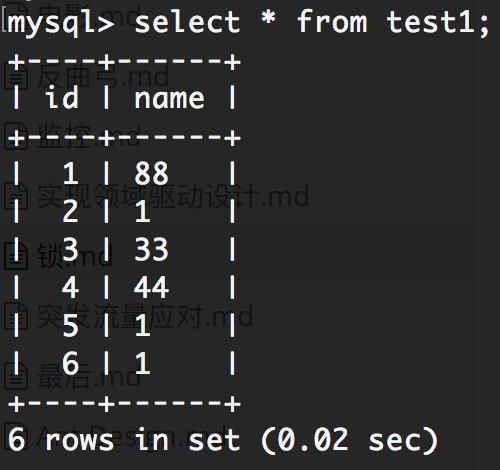Open the 监控.md file entry
This screenshot has height=470, width=500.
pyautogui.click(x=89, y=136)
